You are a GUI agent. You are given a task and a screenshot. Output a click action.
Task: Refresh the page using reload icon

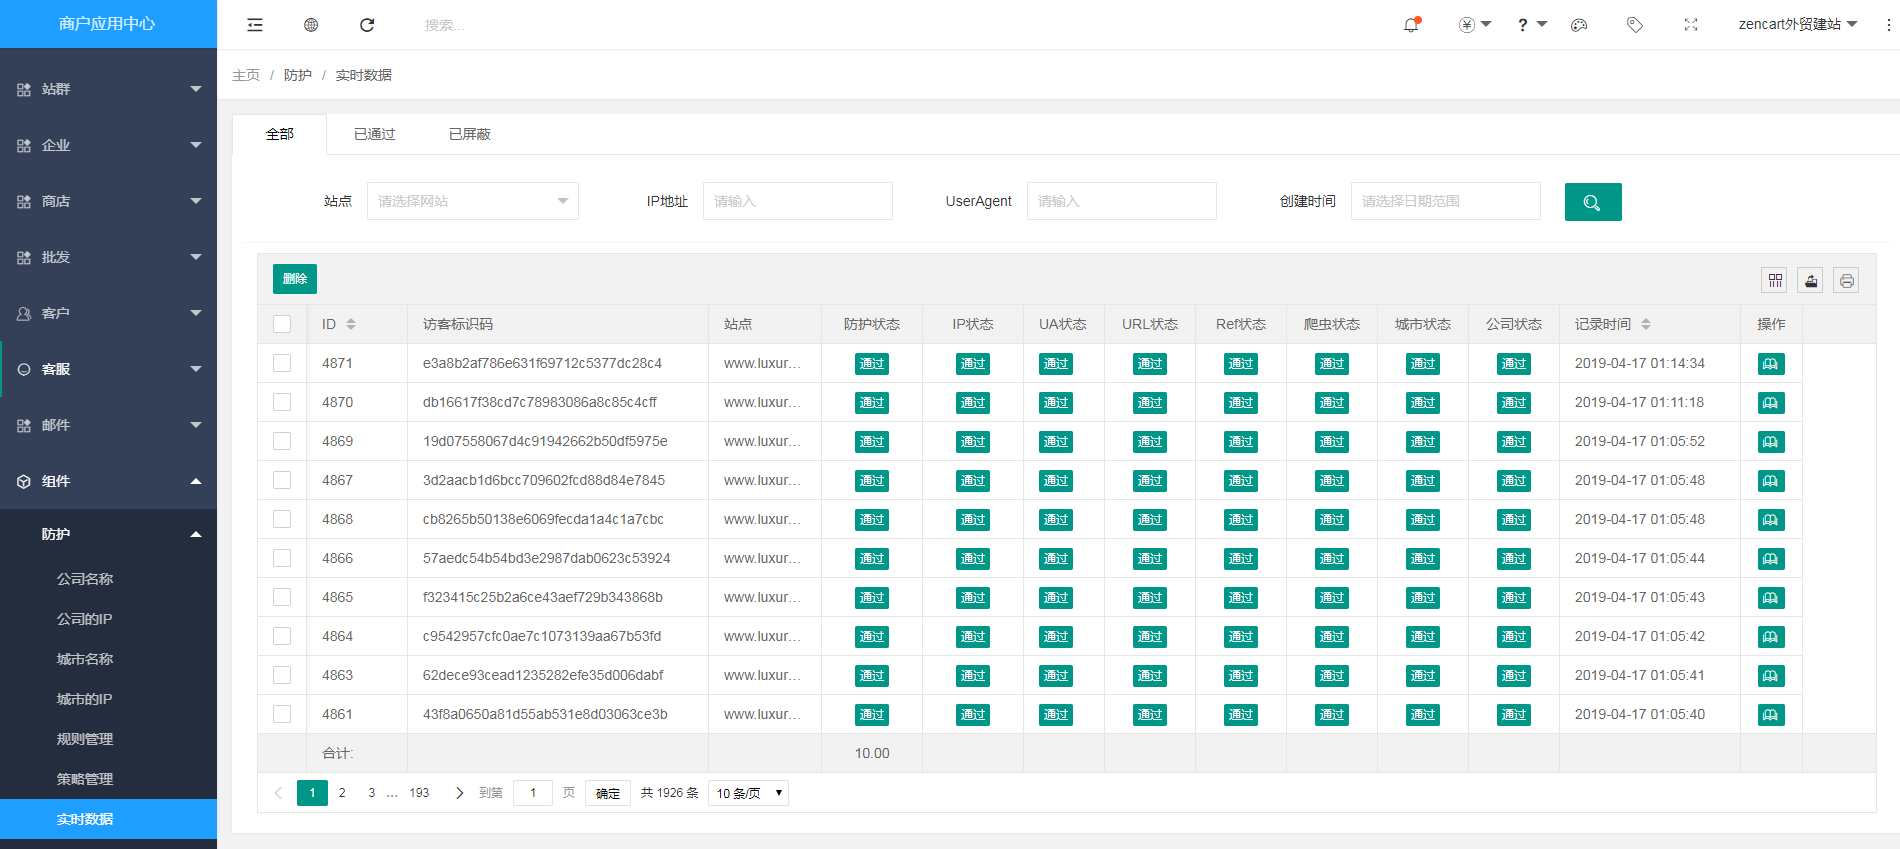(367, 25)
